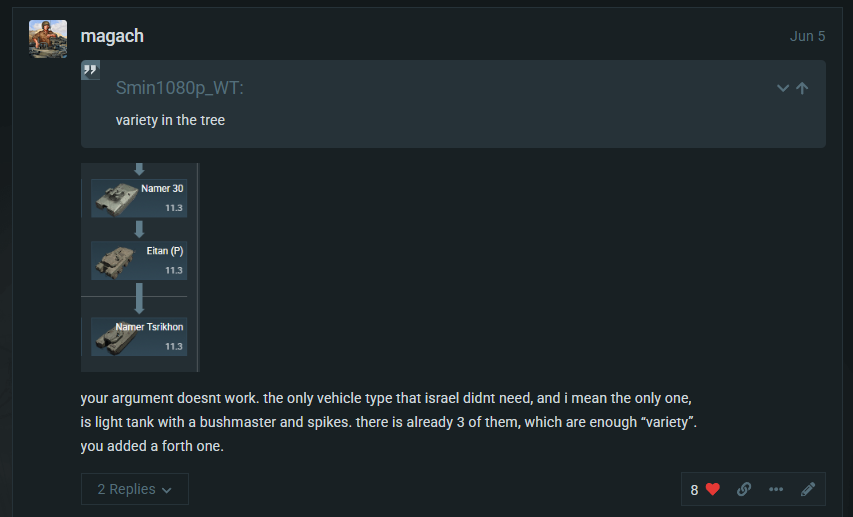Copy post link via chain icon
853x517 pixels.
point(744,489)
